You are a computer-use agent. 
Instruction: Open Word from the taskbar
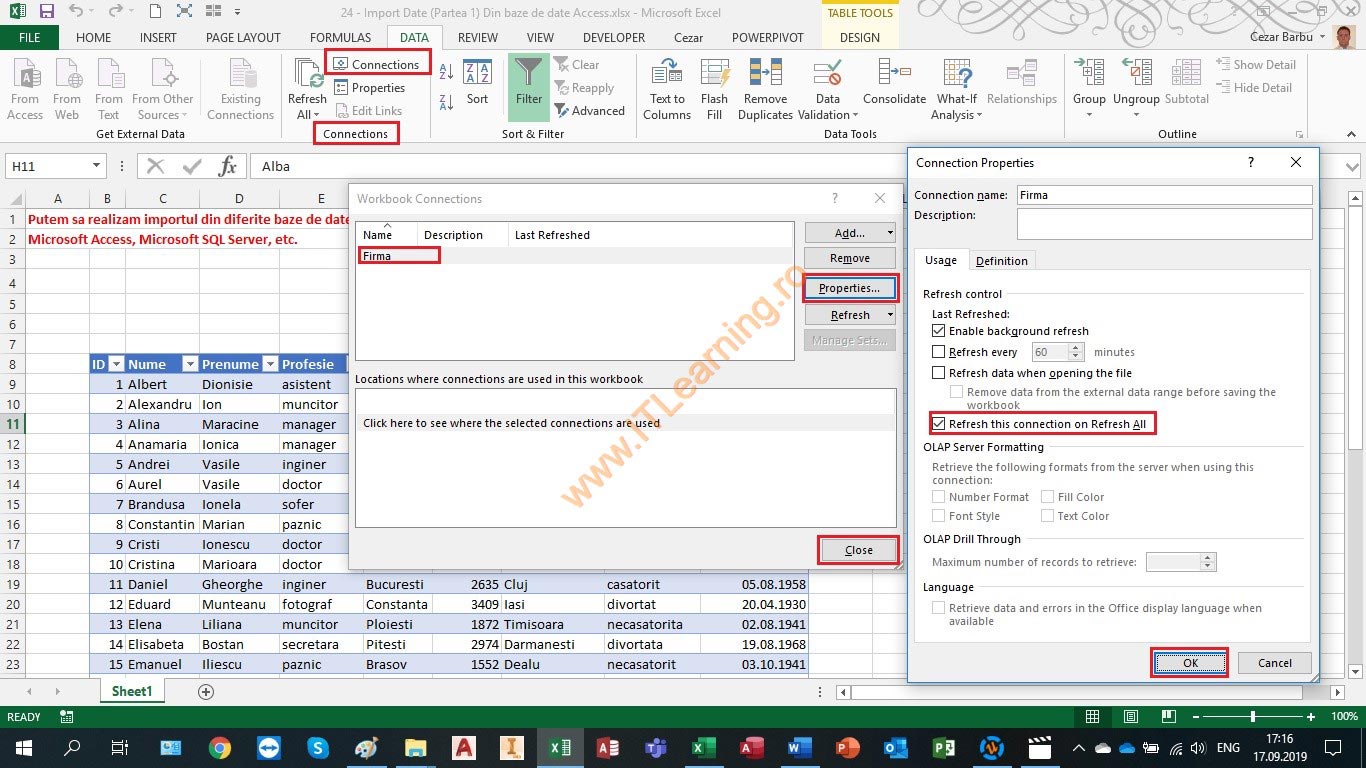click(x=799, y=748)
